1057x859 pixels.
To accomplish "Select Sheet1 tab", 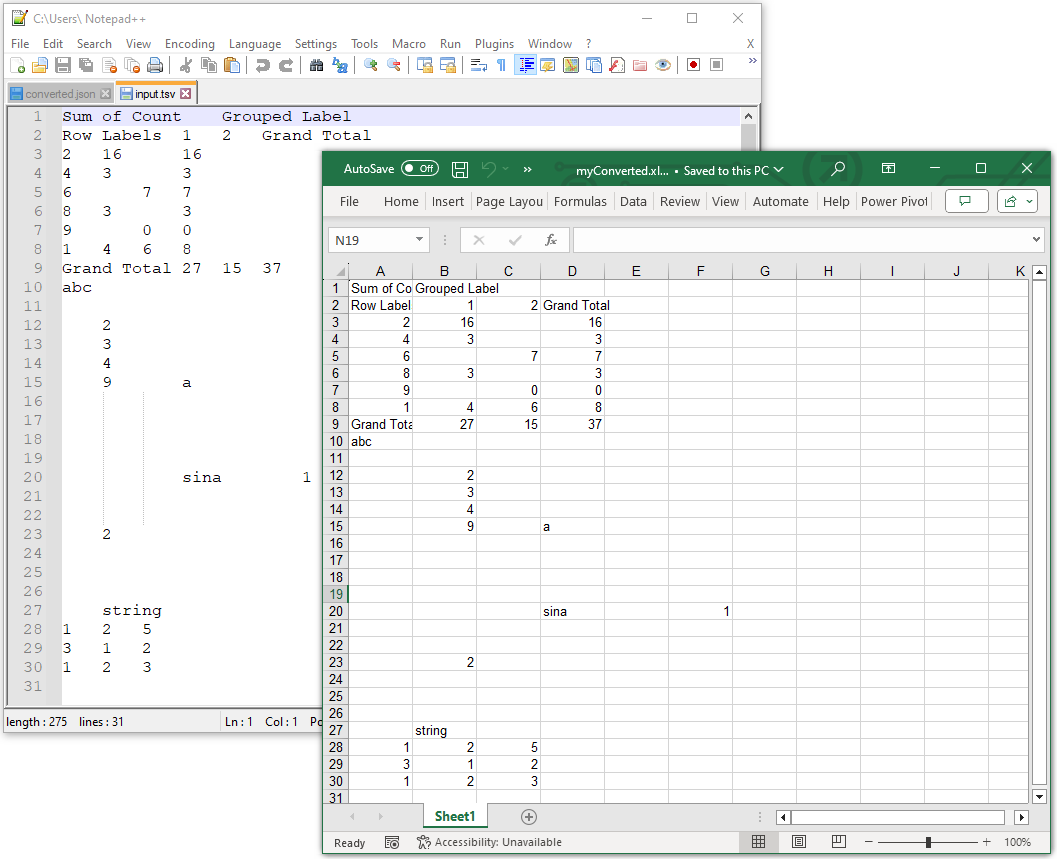I will point(455,817).
